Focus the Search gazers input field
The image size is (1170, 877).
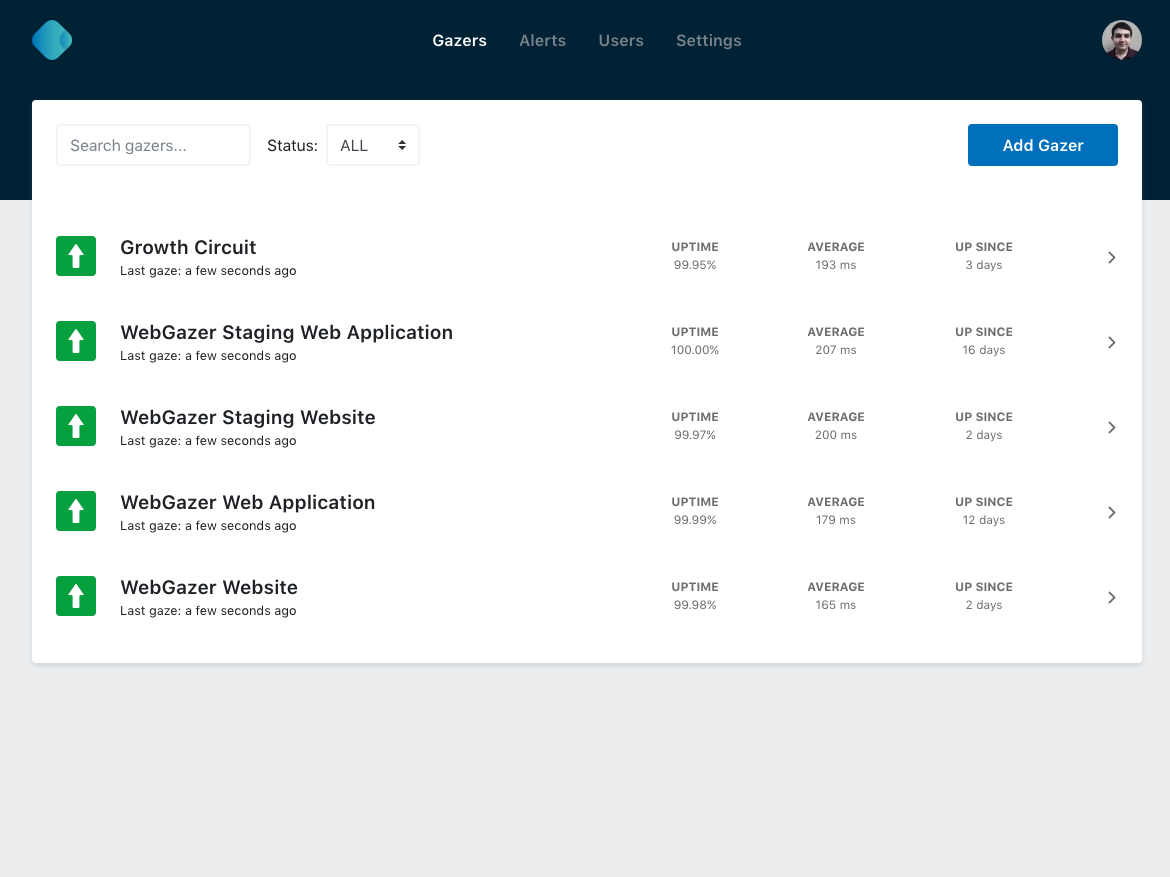[x=153, y=145]
